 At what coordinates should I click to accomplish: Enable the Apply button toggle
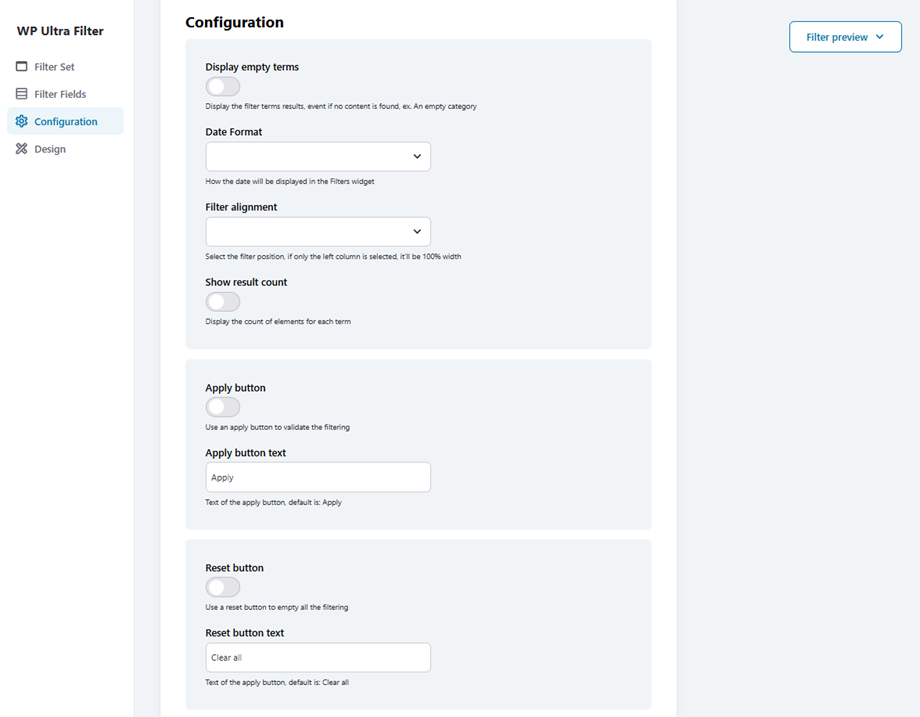coord(223,407)
